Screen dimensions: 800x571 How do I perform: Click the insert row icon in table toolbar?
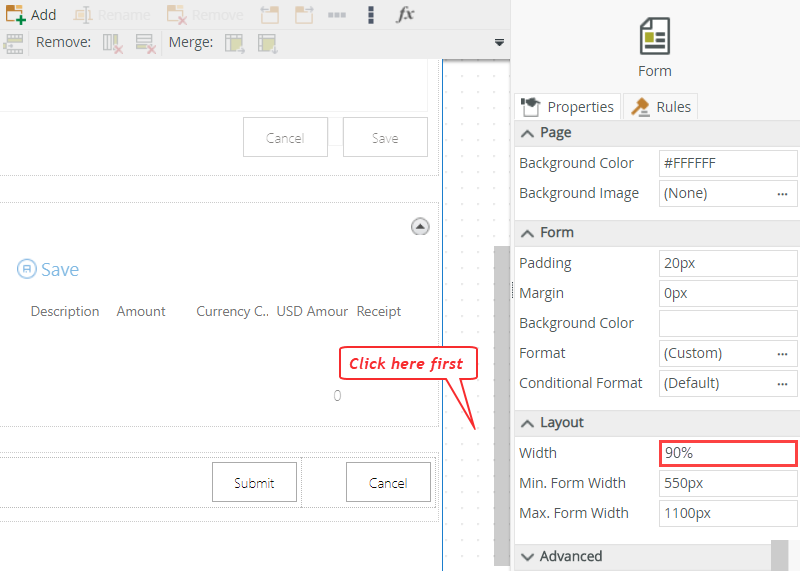(x=13, y=43)
